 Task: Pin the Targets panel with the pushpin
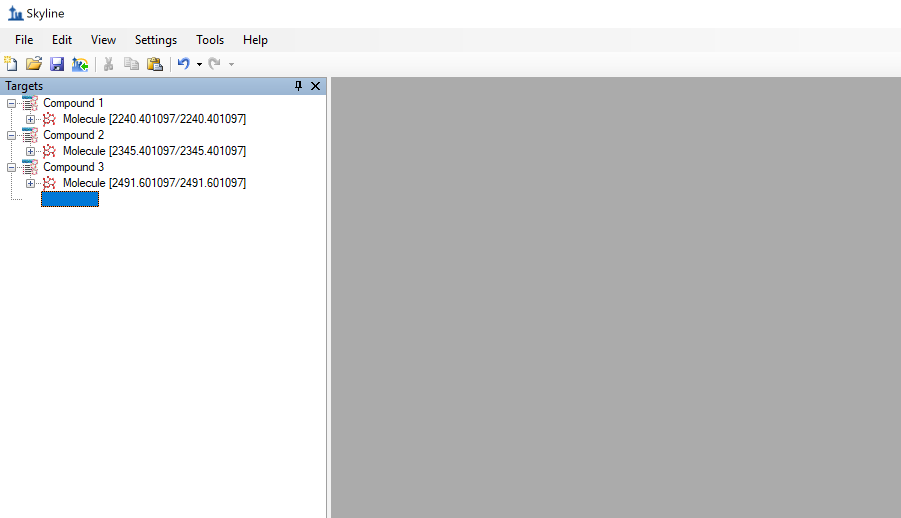[298, 86]
